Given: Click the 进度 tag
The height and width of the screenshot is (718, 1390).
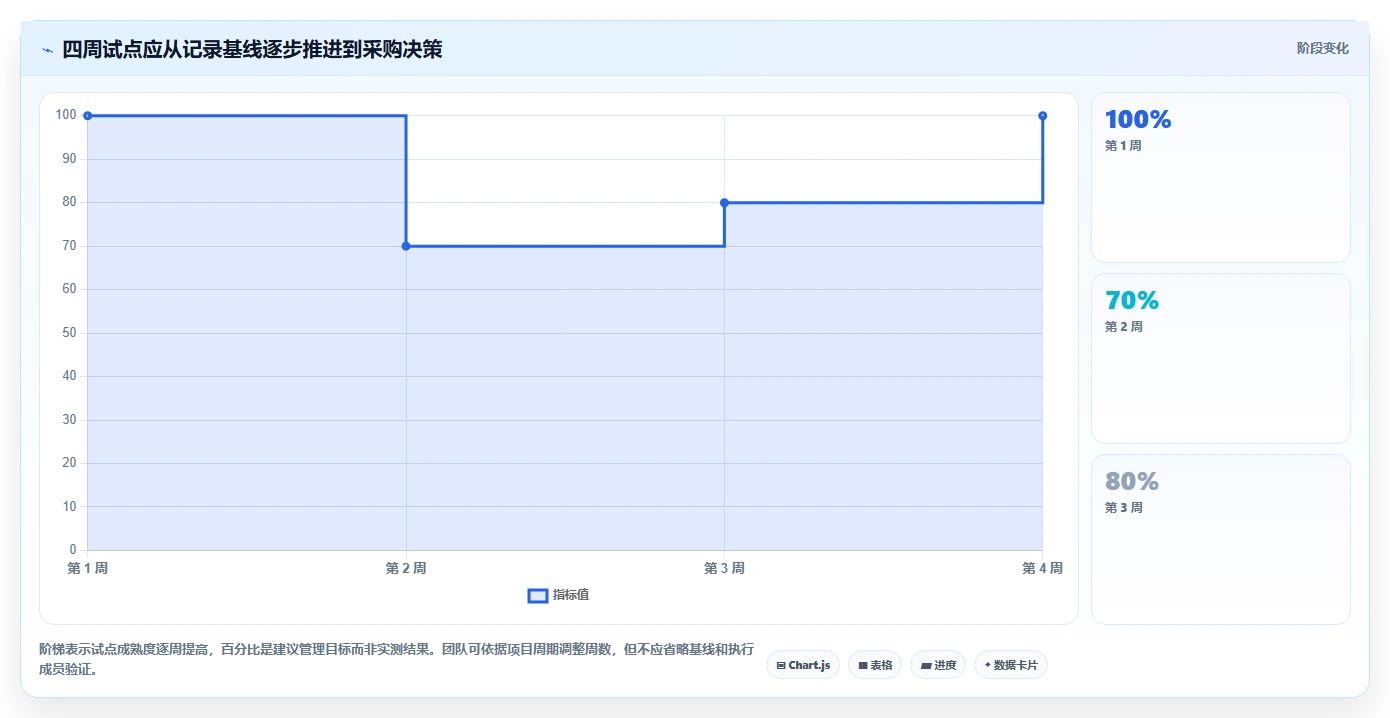Looking at the screenshot, I should tap(938, 665).
